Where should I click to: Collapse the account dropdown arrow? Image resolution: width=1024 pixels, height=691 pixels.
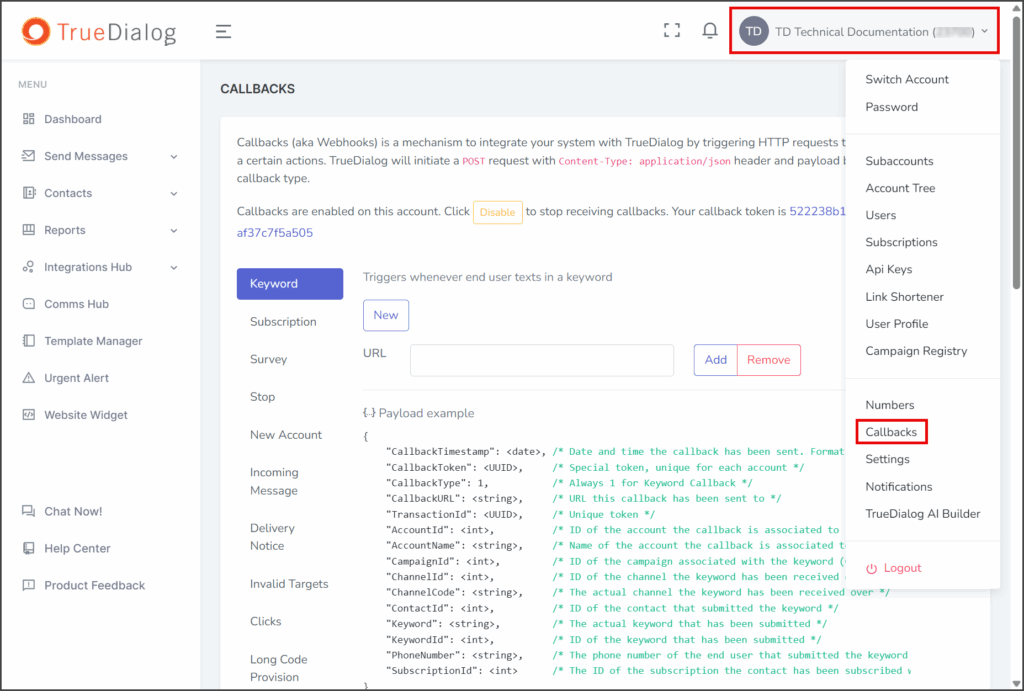coord(985,31)
